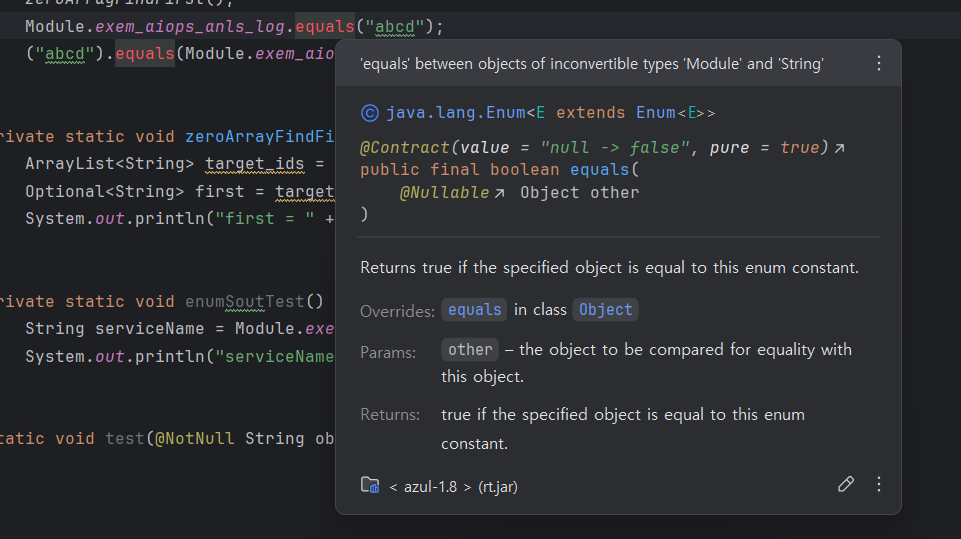This screenshot has width=961, height=539.
Task: Open the java.lang.Enum class link
Action: (455, 113)
